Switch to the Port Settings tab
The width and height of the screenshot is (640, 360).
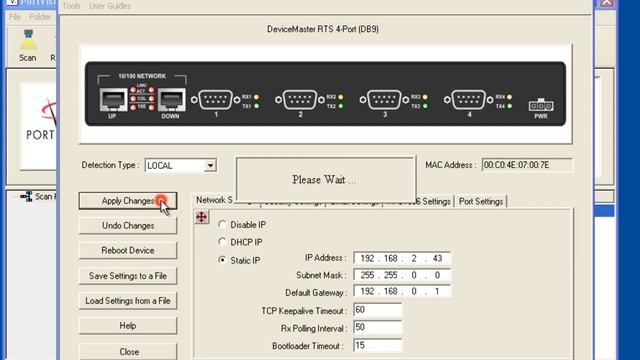481,202
